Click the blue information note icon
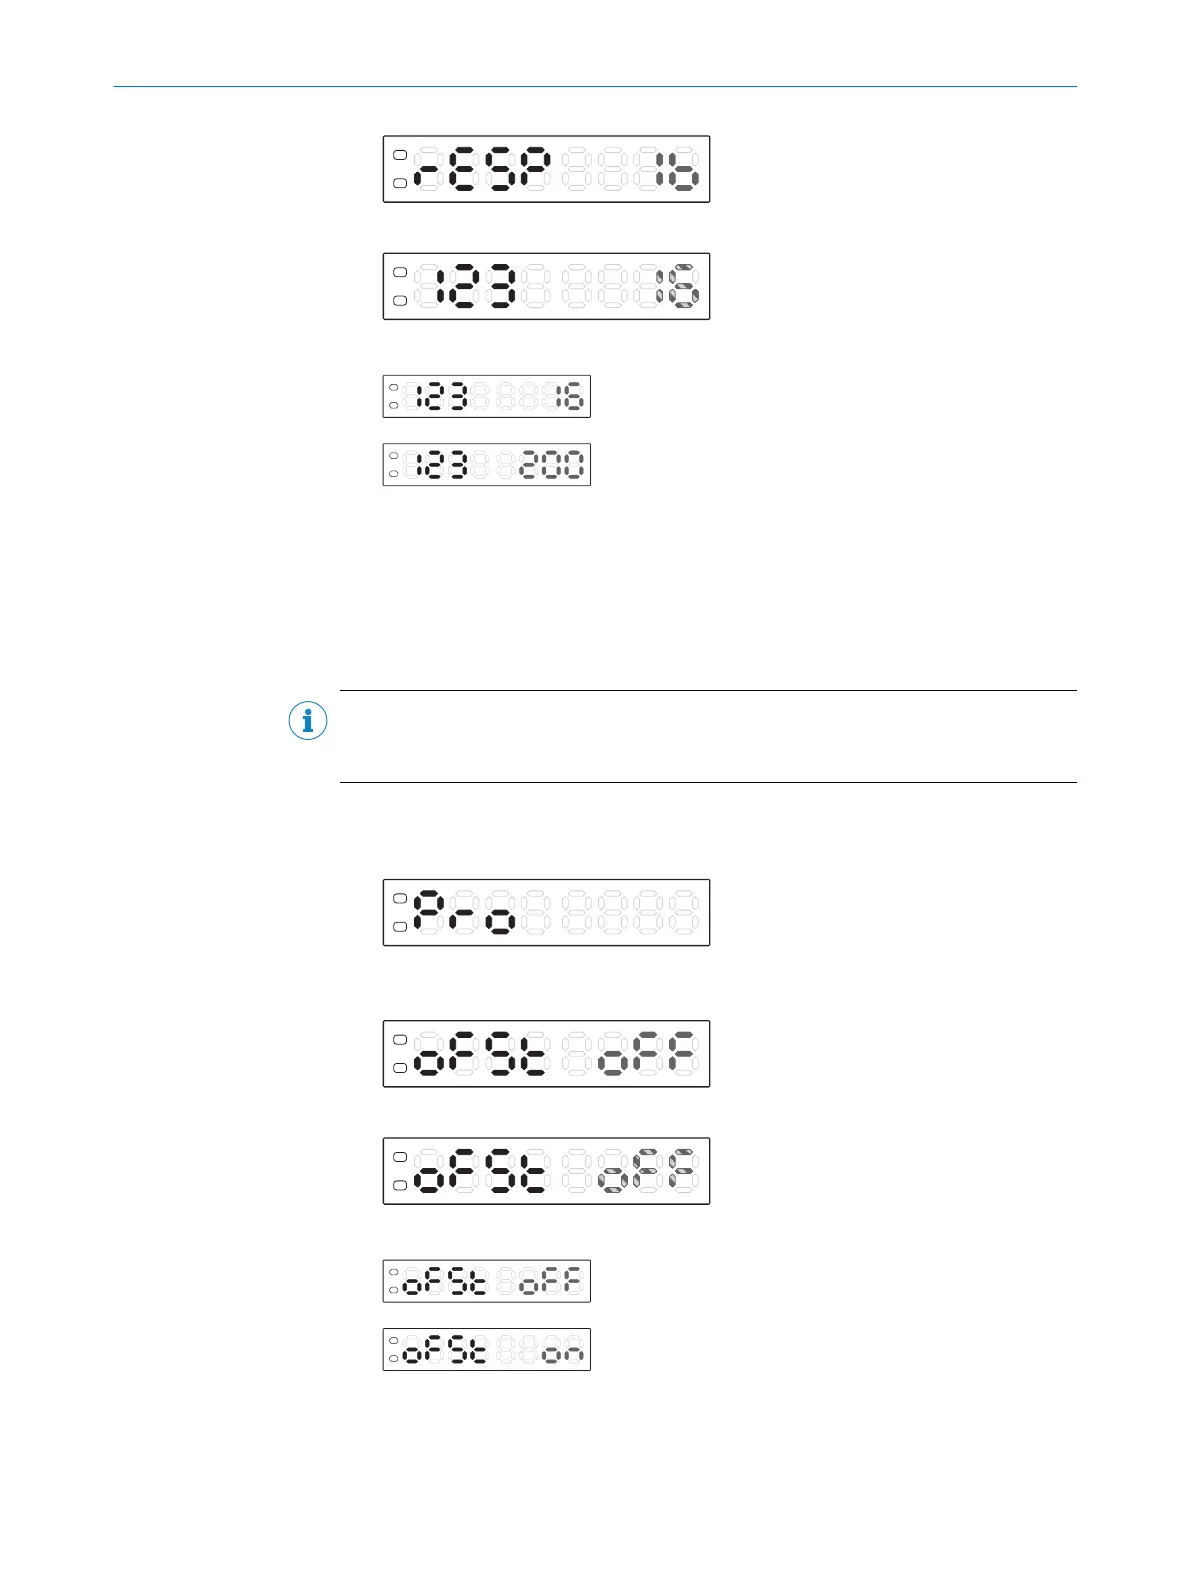Image resolution: width=1191 pixels, height=1584 pixels. [307, 721]
